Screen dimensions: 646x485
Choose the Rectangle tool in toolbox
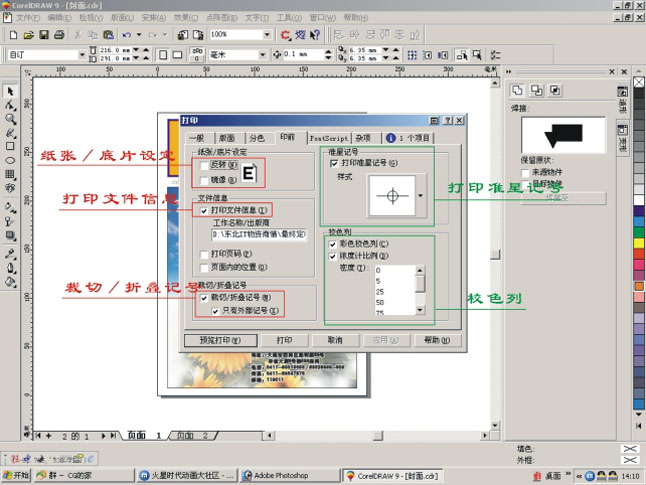pos(10,145)
